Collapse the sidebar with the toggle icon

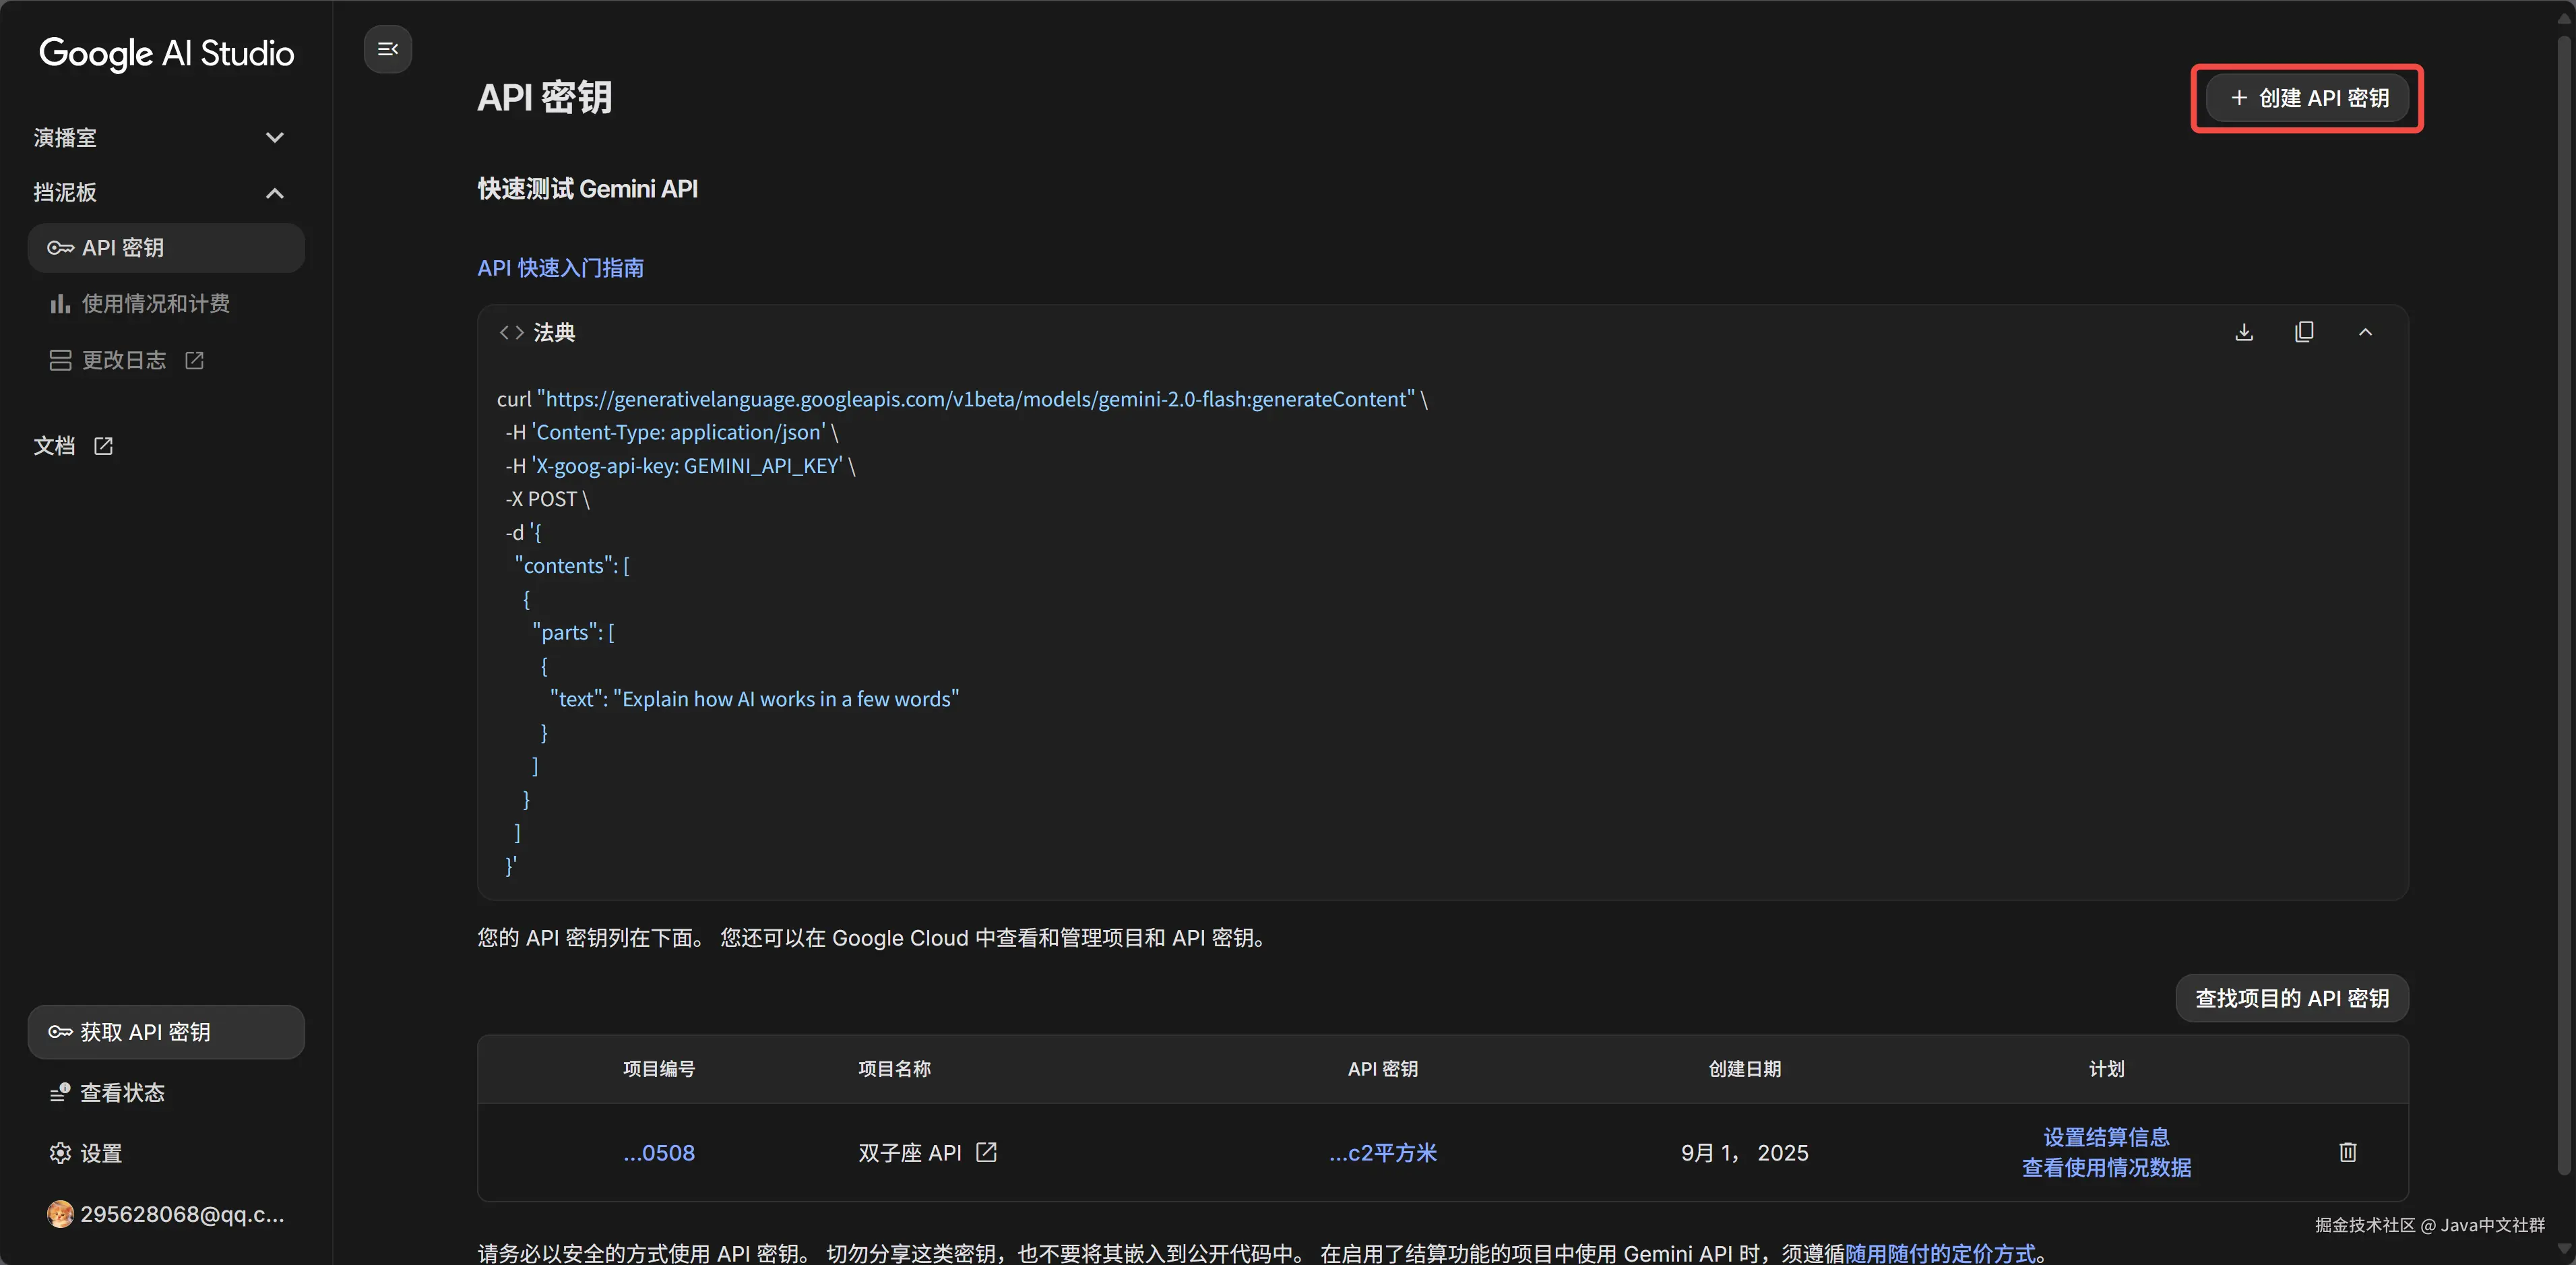tap(388, 49)
